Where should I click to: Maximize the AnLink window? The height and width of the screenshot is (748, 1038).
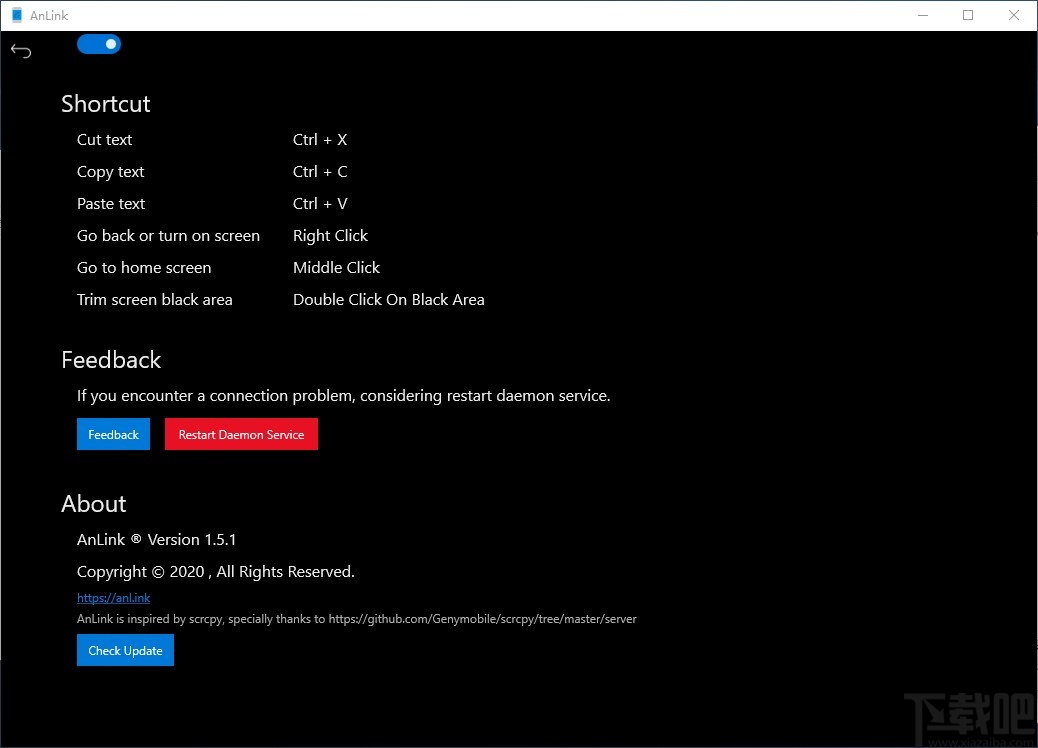(968, 15)
